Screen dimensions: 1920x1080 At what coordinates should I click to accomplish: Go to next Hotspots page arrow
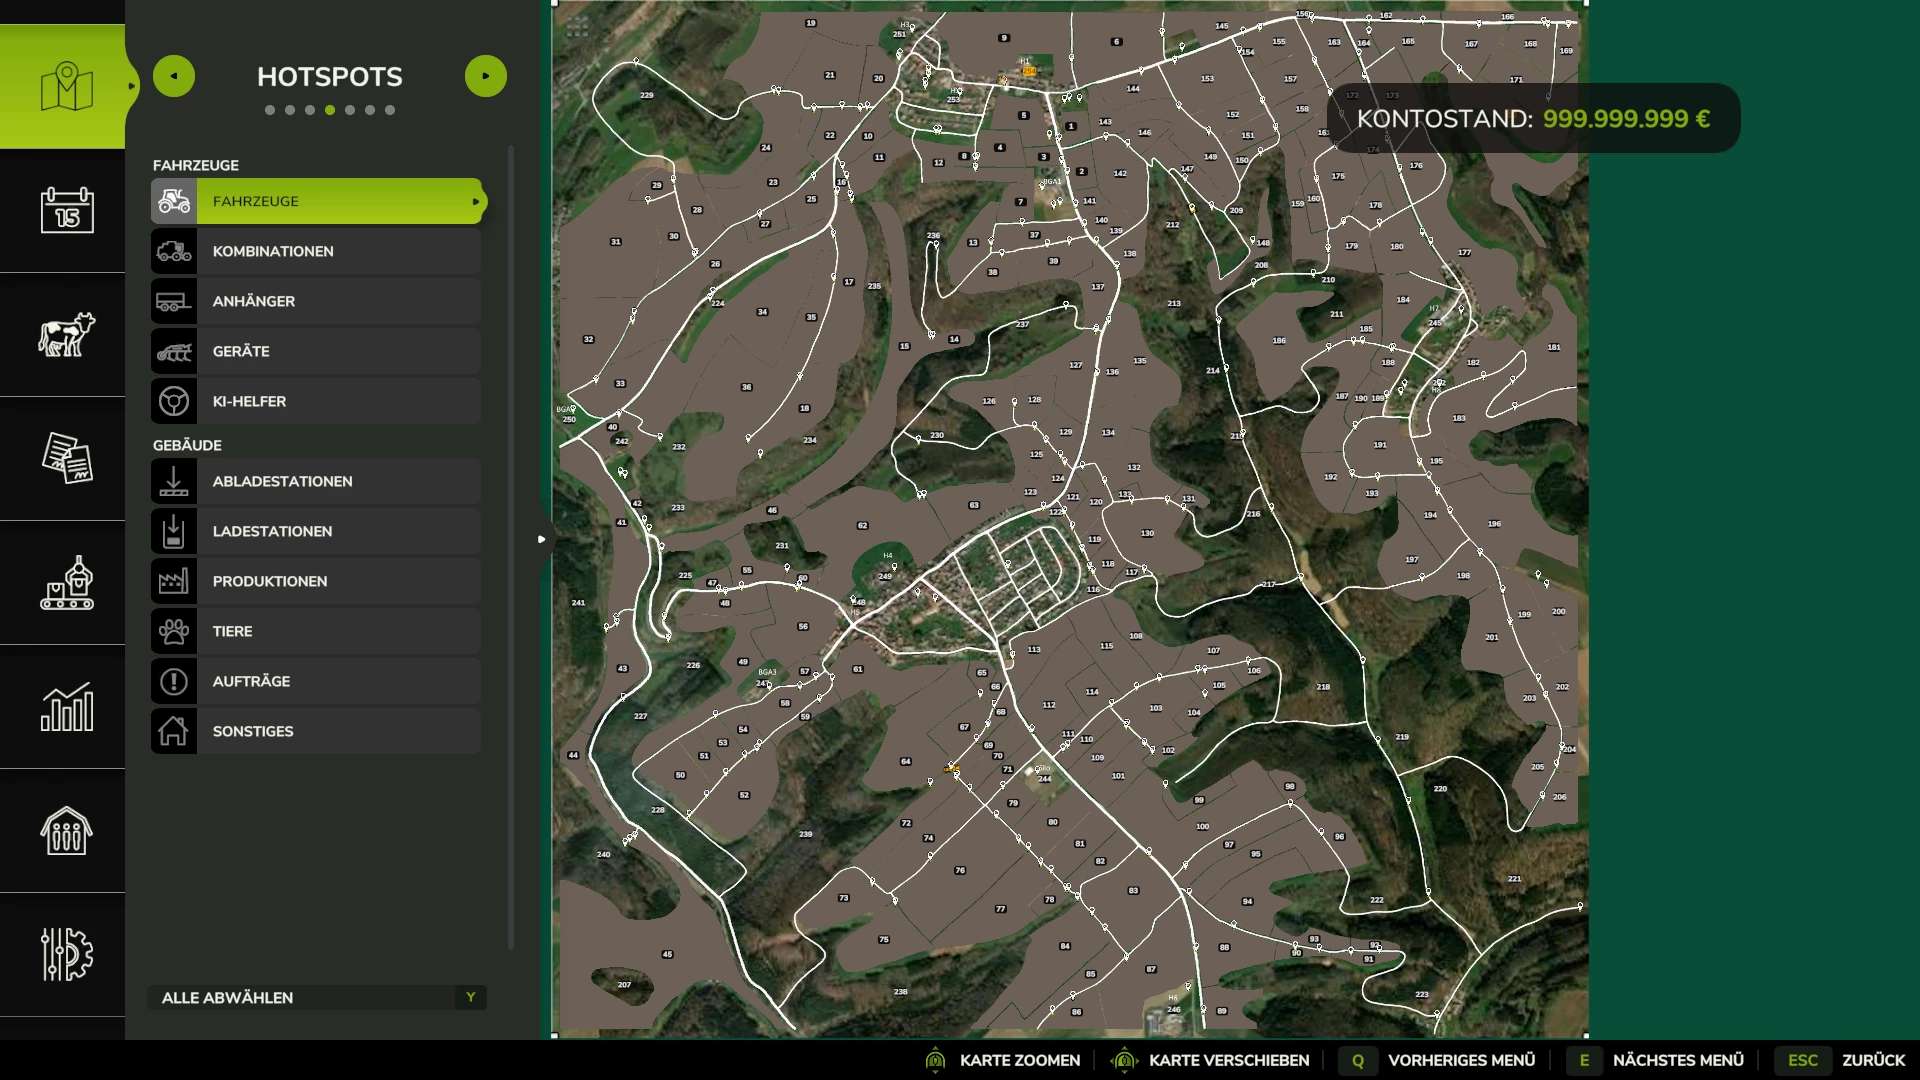coord(486,76)
